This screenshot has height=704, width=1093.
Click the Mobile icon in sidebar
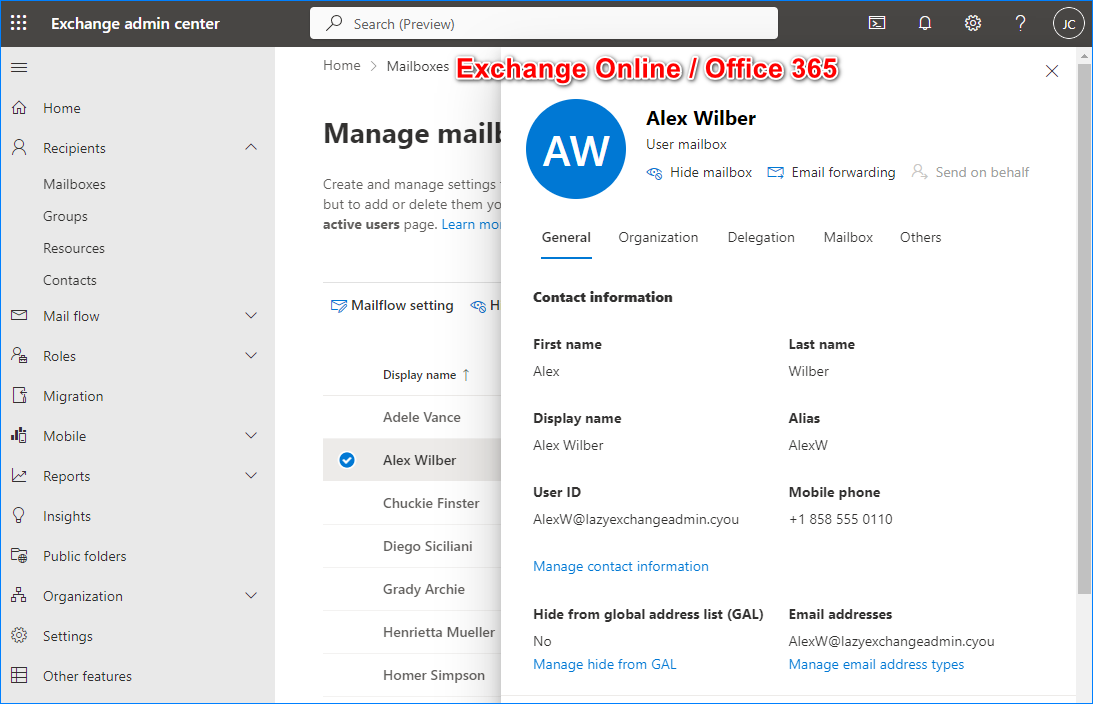pyautogui.click(x=19, y=436)
